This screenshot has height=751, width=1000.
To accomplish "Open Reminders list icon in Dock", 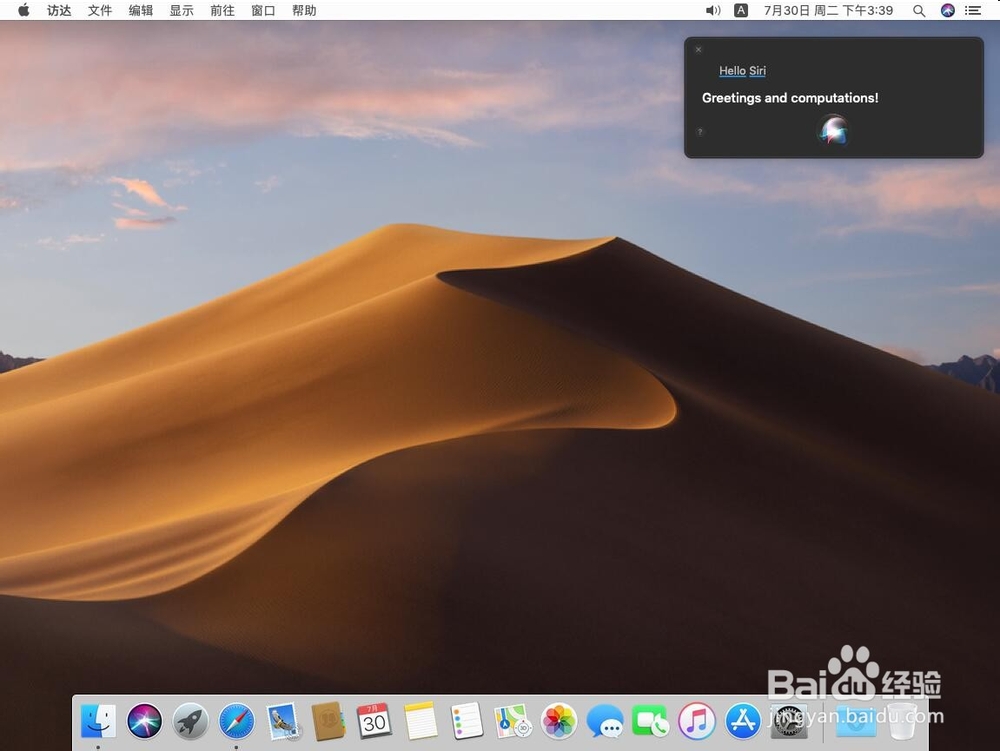I will [467, 721].
